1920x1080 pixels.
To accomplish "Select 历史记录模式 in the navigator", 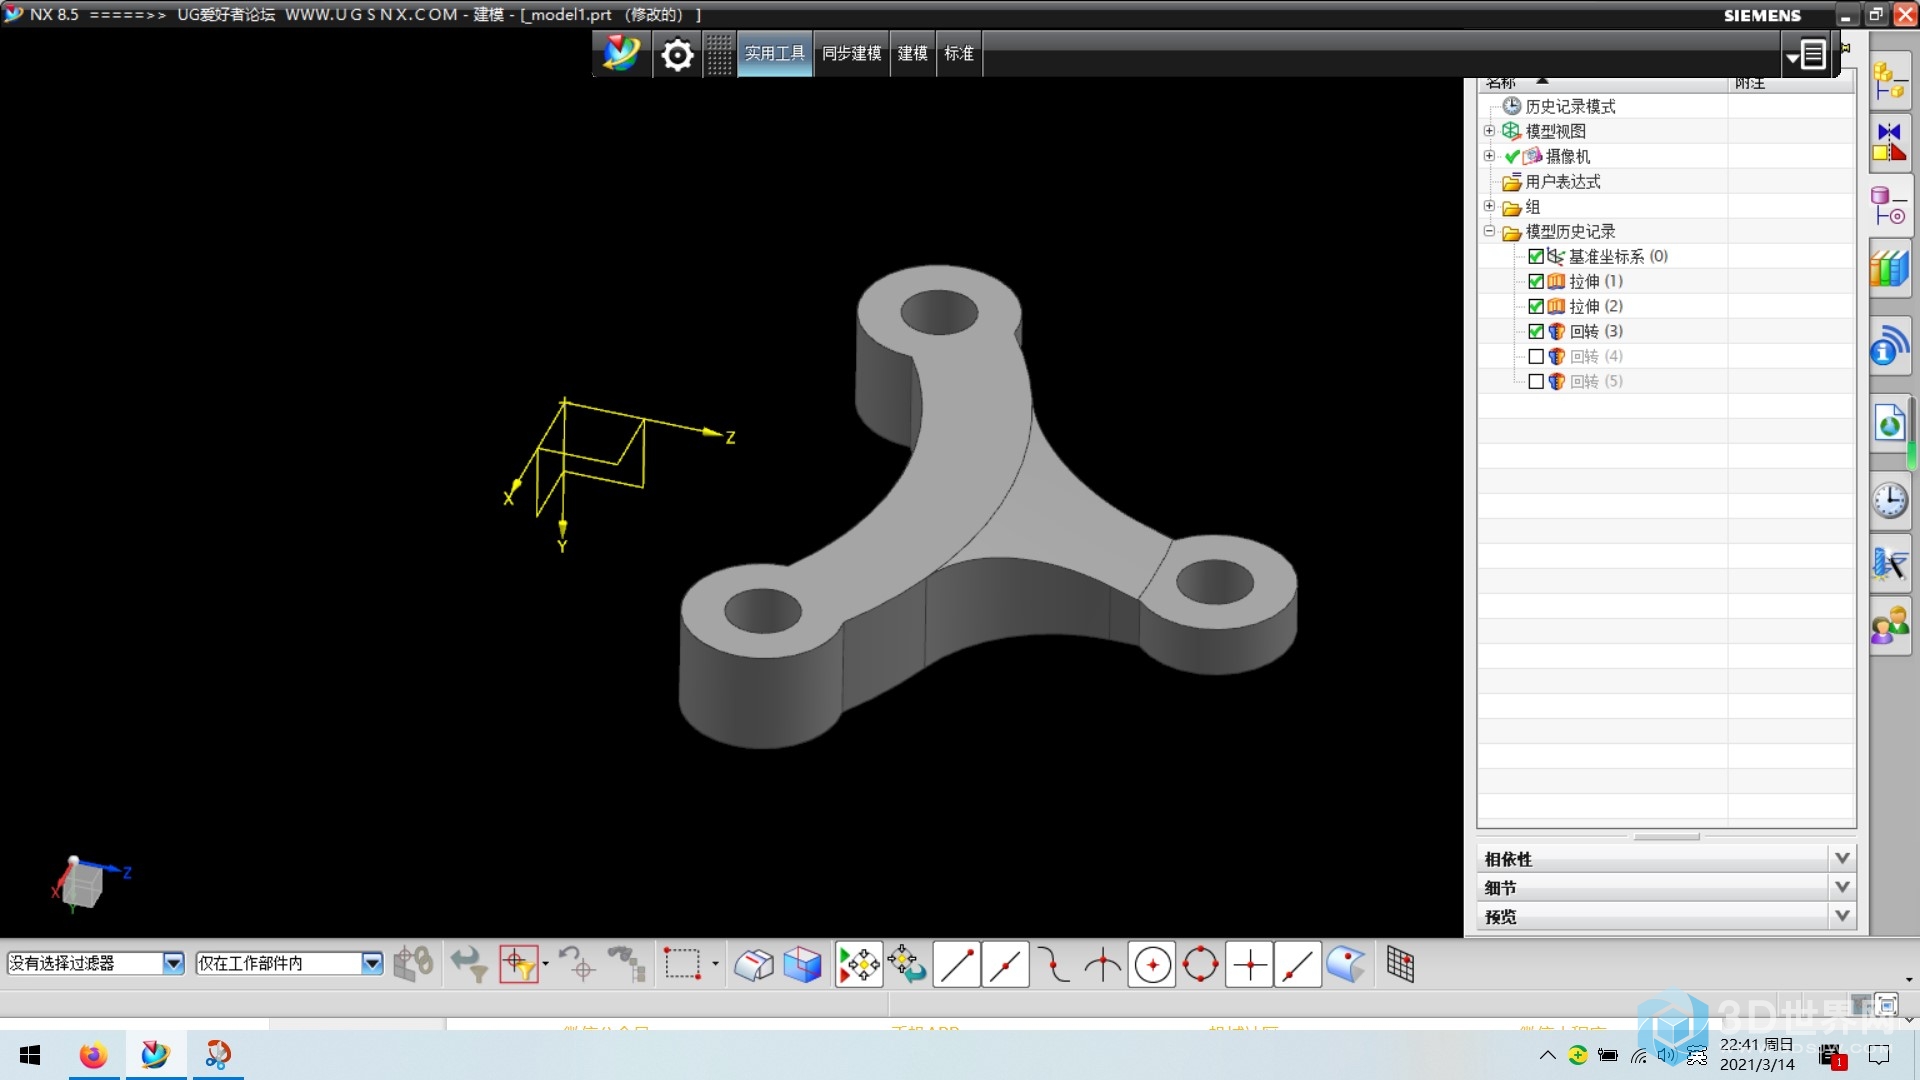I will pyautogui.click(x=1570, y=106).
